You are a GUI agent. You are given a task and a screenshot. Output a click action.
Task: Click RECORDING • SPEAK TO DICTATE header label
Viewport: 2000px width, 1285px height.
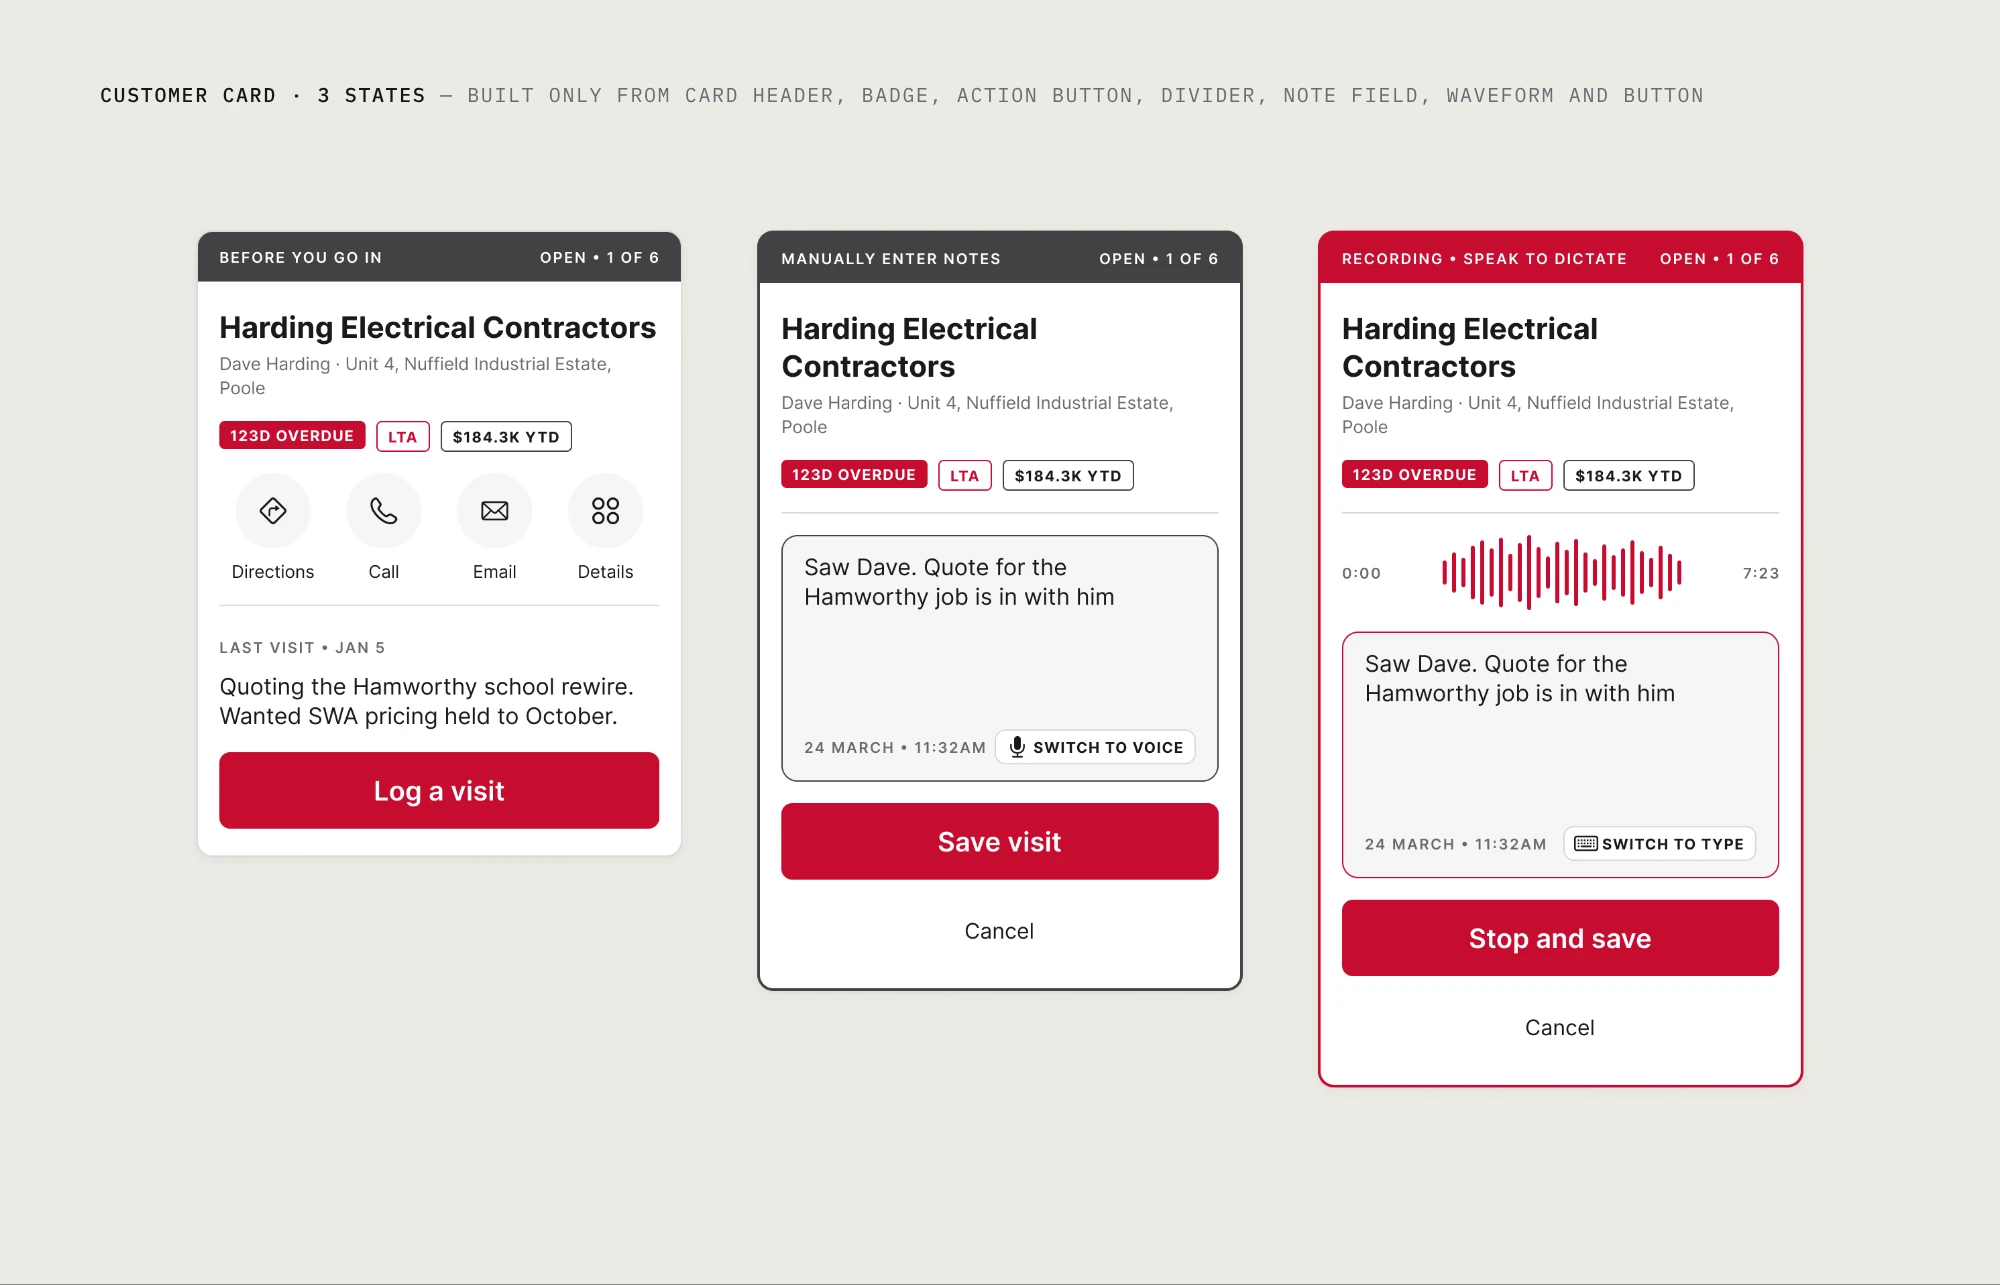pos(1484,258)
